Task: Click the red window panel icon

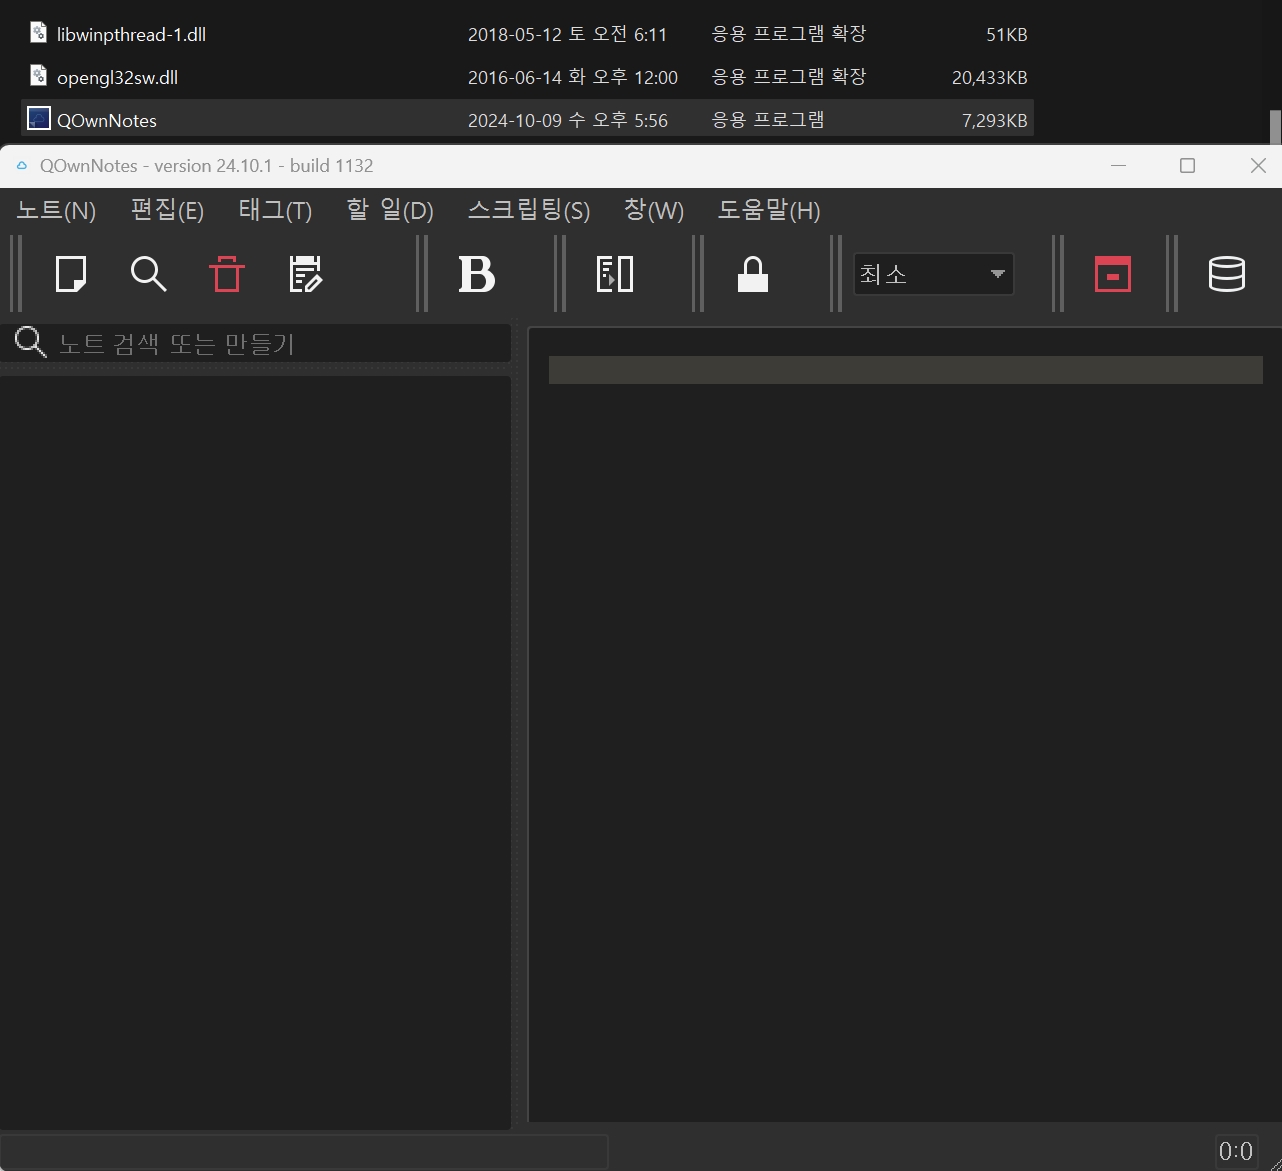Action: [1112, 274]
